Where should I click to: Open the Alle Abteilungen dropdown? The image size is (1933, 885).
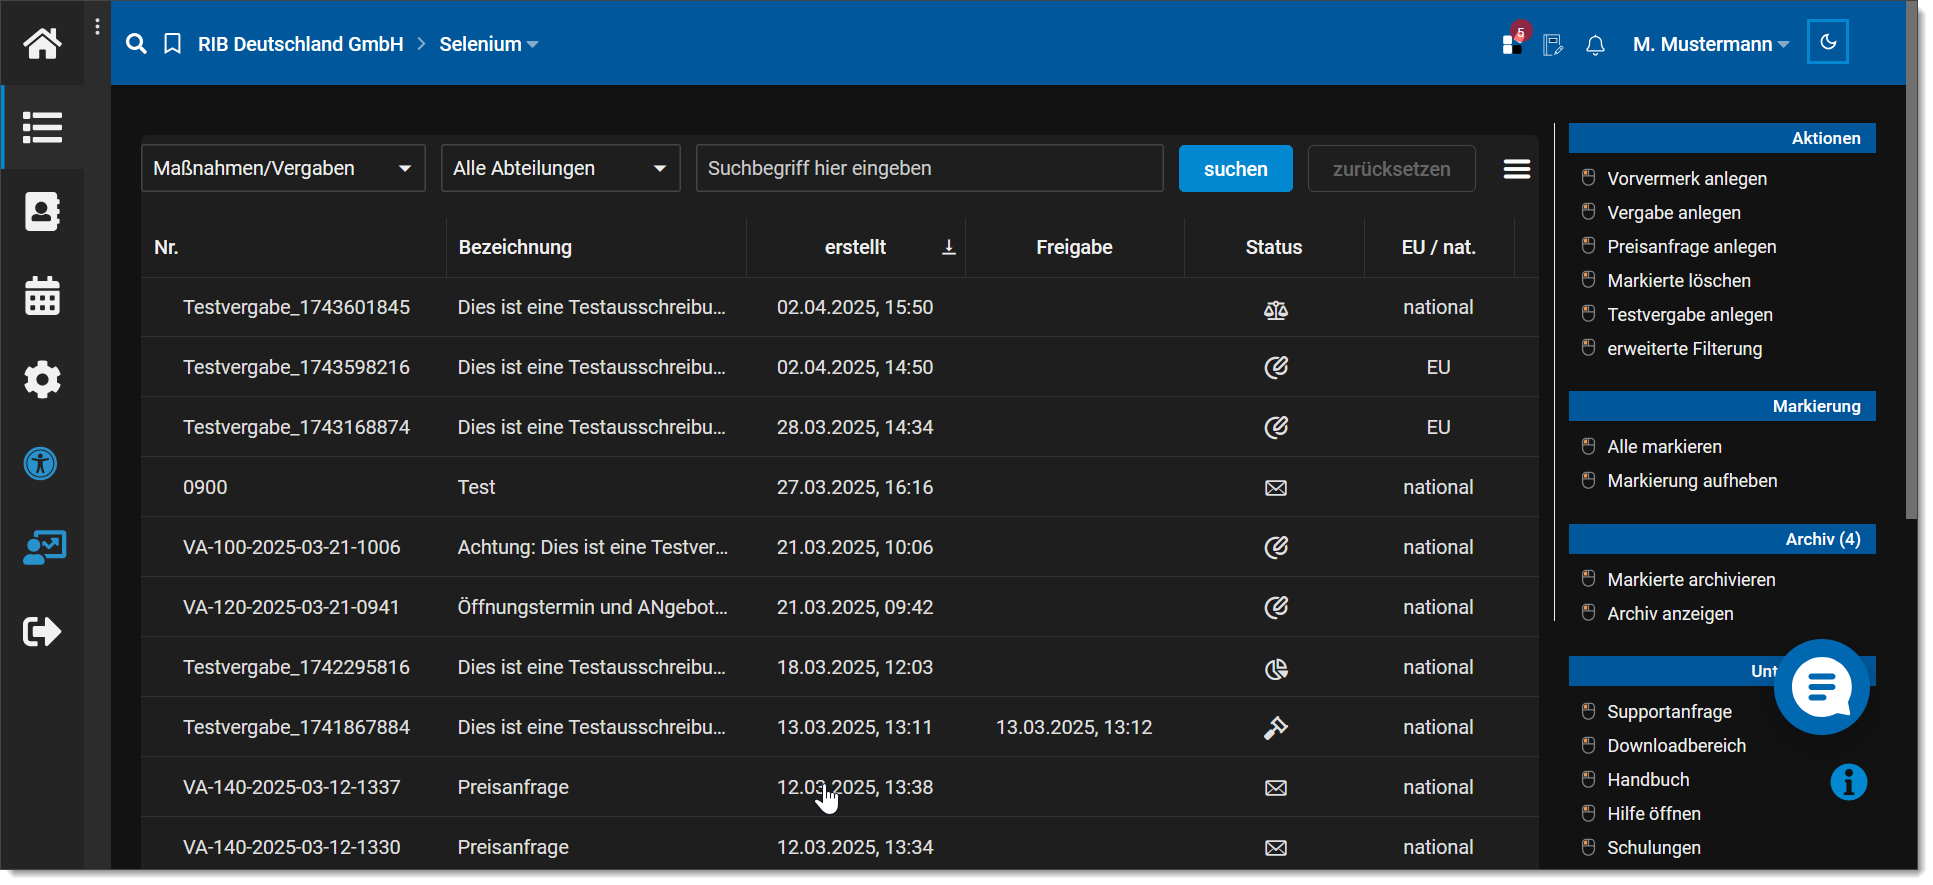[x=560, y=168]
